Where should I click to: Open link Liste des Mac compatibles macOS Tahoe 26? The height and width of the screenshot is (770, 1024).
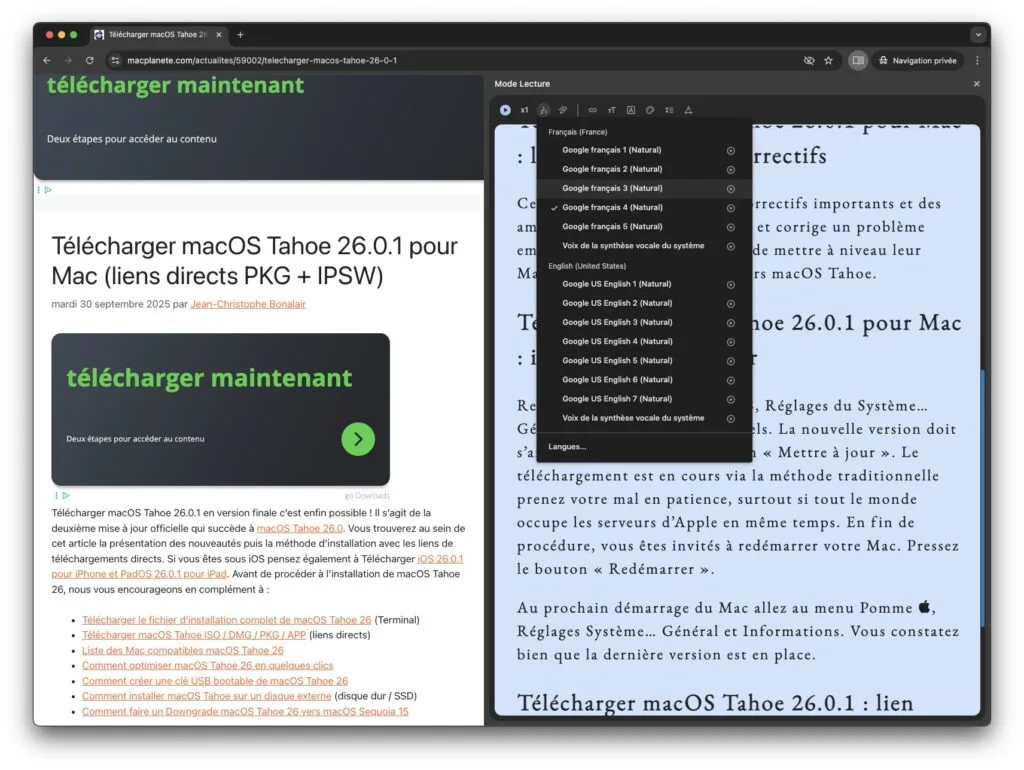182,650
